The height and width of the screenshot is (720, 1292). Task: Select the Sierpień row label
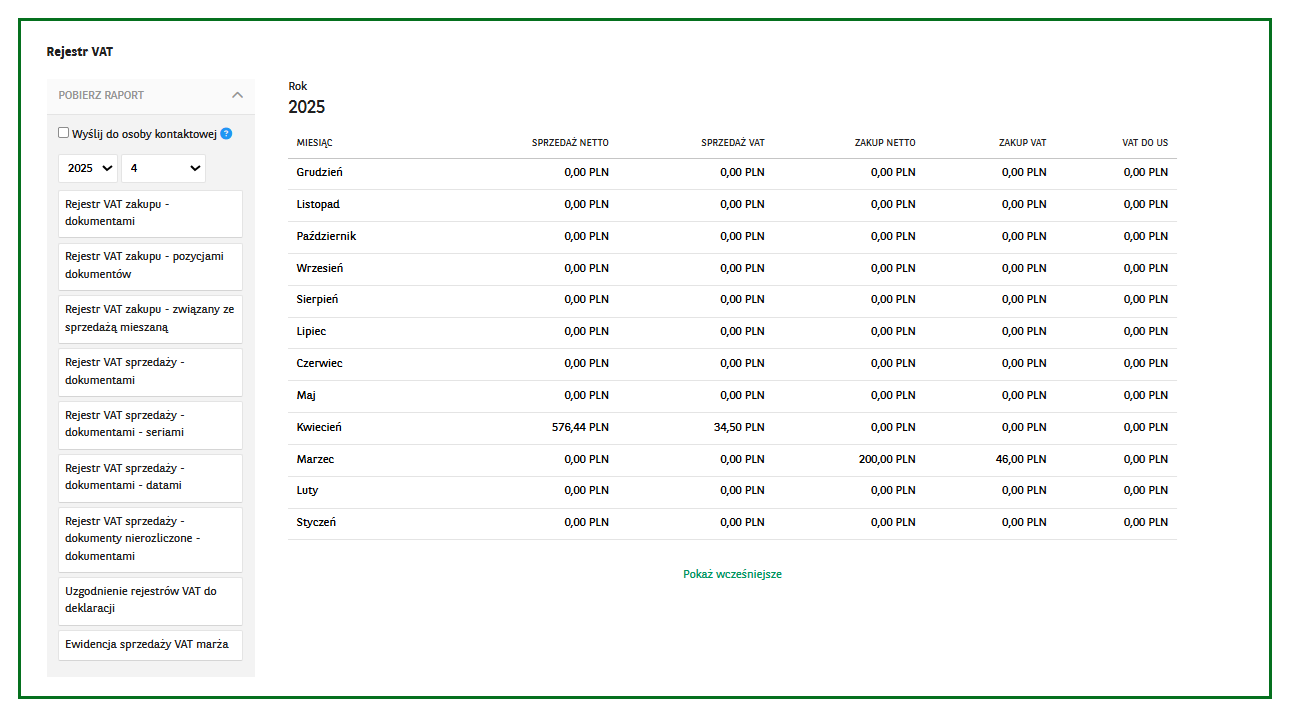317,299
